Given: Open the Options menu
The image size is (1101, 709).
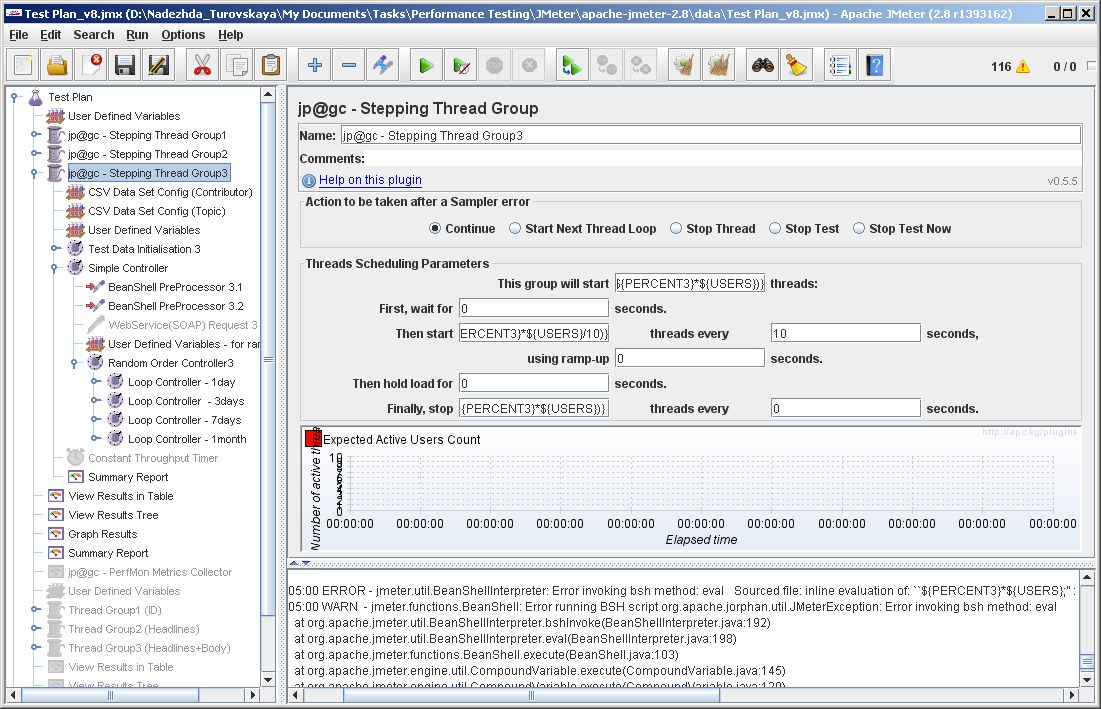Looking at the screenshot, I should click(183, 35).
